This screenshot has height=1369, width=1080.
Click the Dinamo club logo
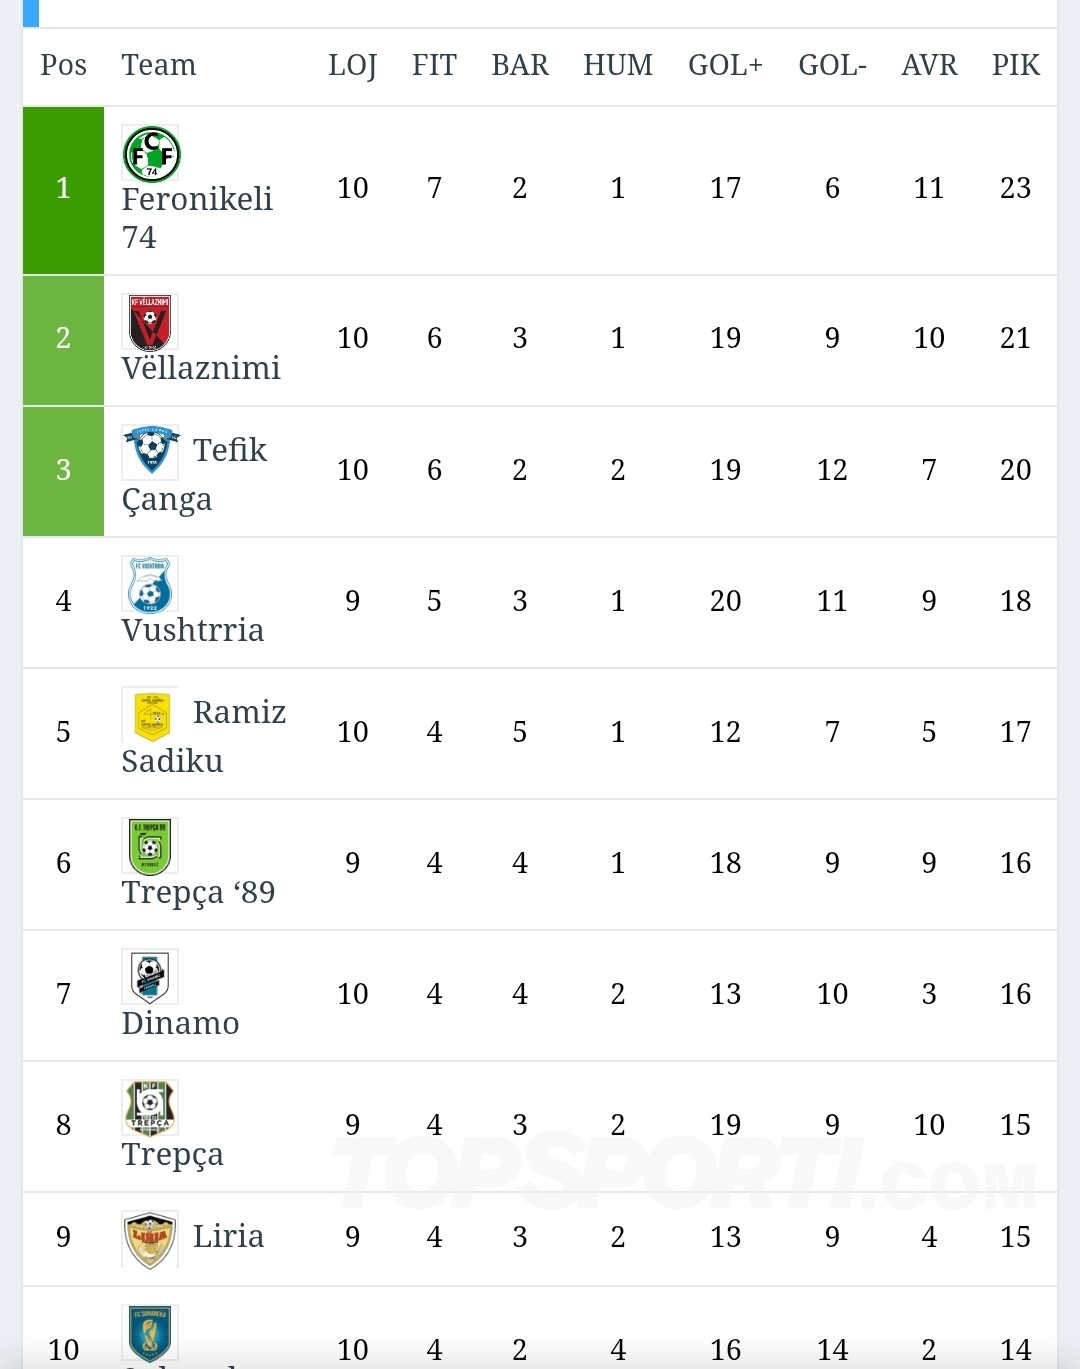pyautogui.click(x=150, y=976)
